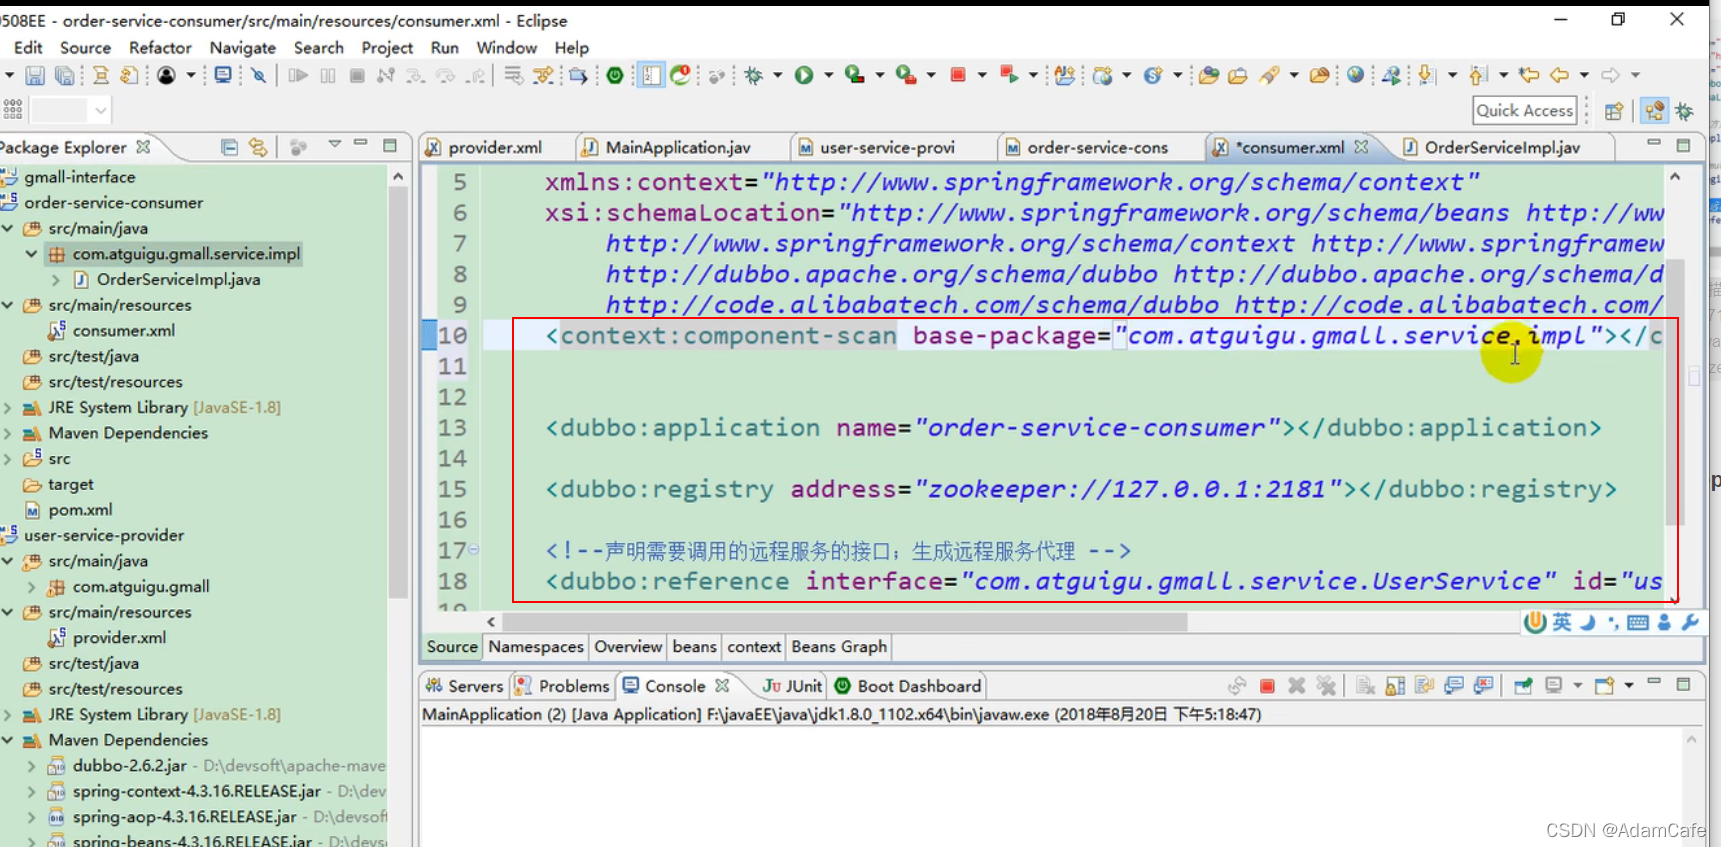This screenshot has height=847, width=1721.
Task: Click the Collapse All icon in Package Explorer
Action: (x=229, y=147)
